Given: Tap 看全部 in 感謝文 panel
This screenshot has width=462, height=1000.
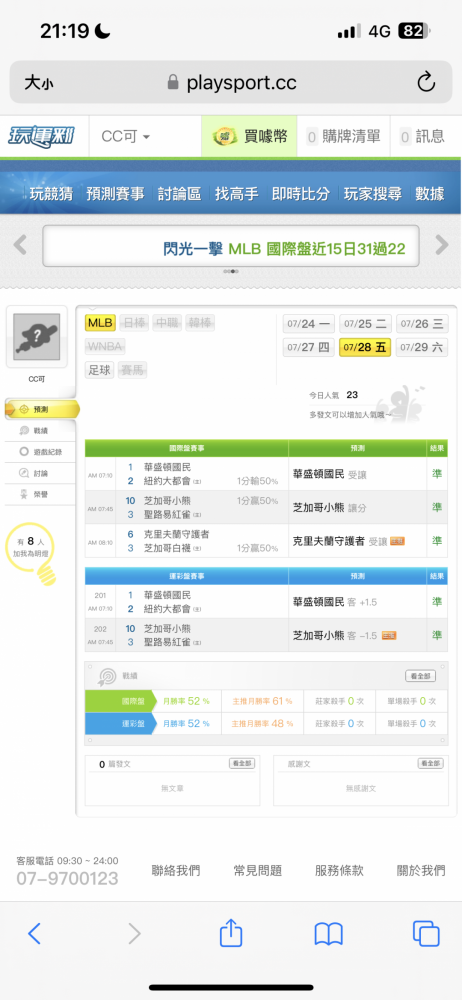Looking at the screenshot, I should point(430,763).
